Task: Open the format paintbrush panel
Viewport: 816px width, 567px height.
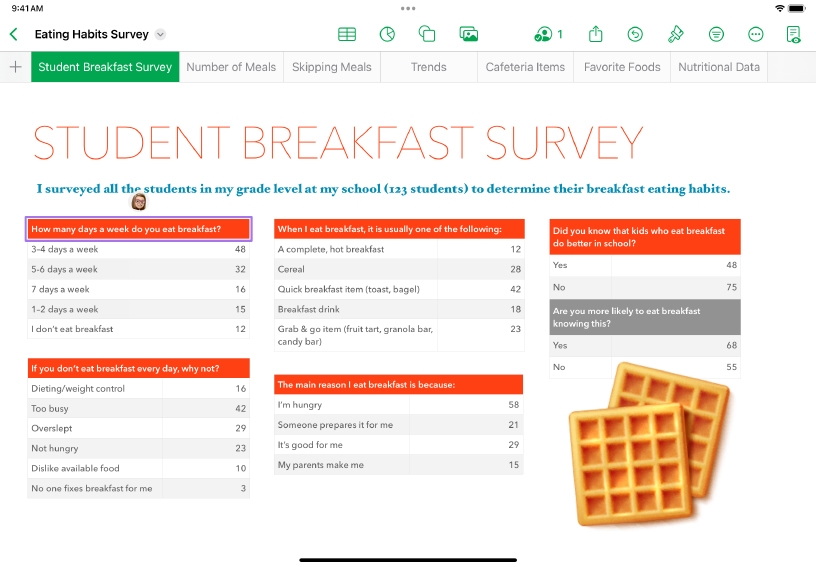Action: (x=676, y=34)
